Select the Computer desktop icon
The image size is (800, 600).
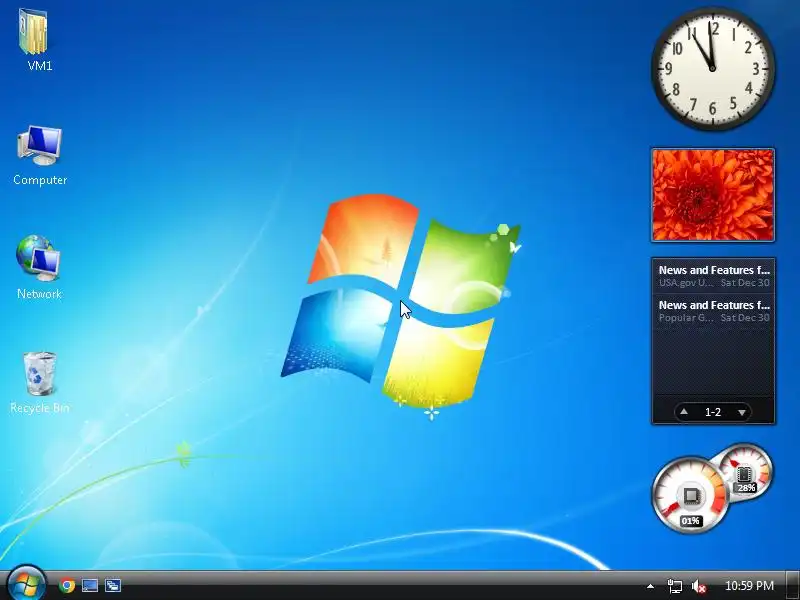click(x=40, y=155)
